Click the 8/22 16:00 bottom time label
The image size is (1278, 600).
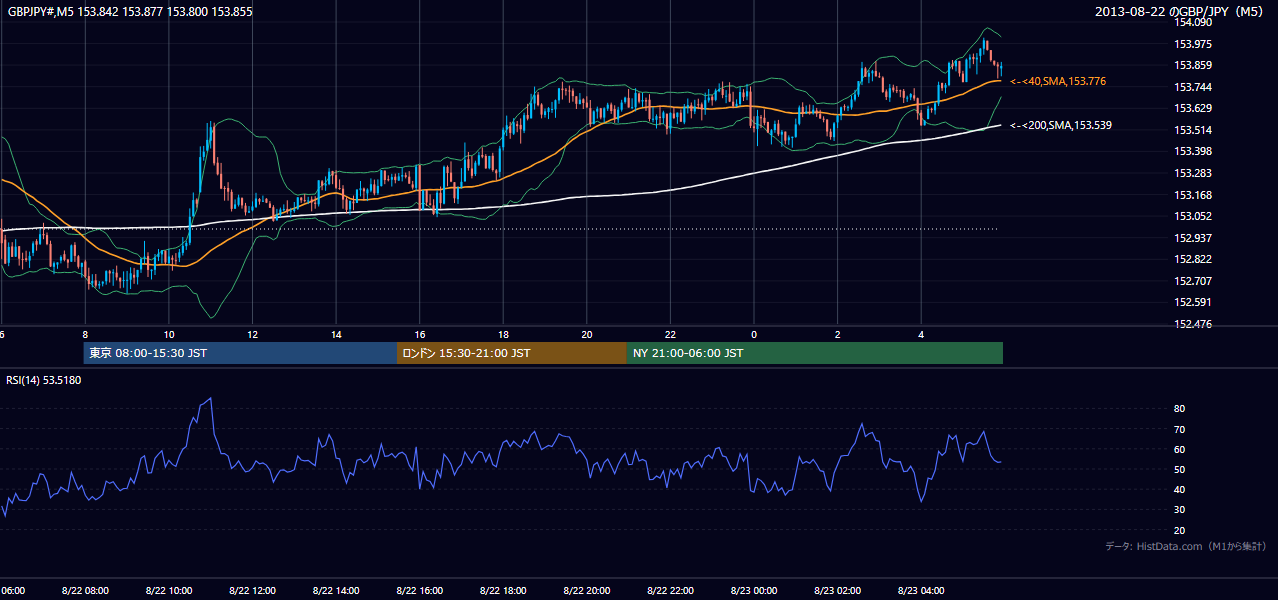(420, 591)
